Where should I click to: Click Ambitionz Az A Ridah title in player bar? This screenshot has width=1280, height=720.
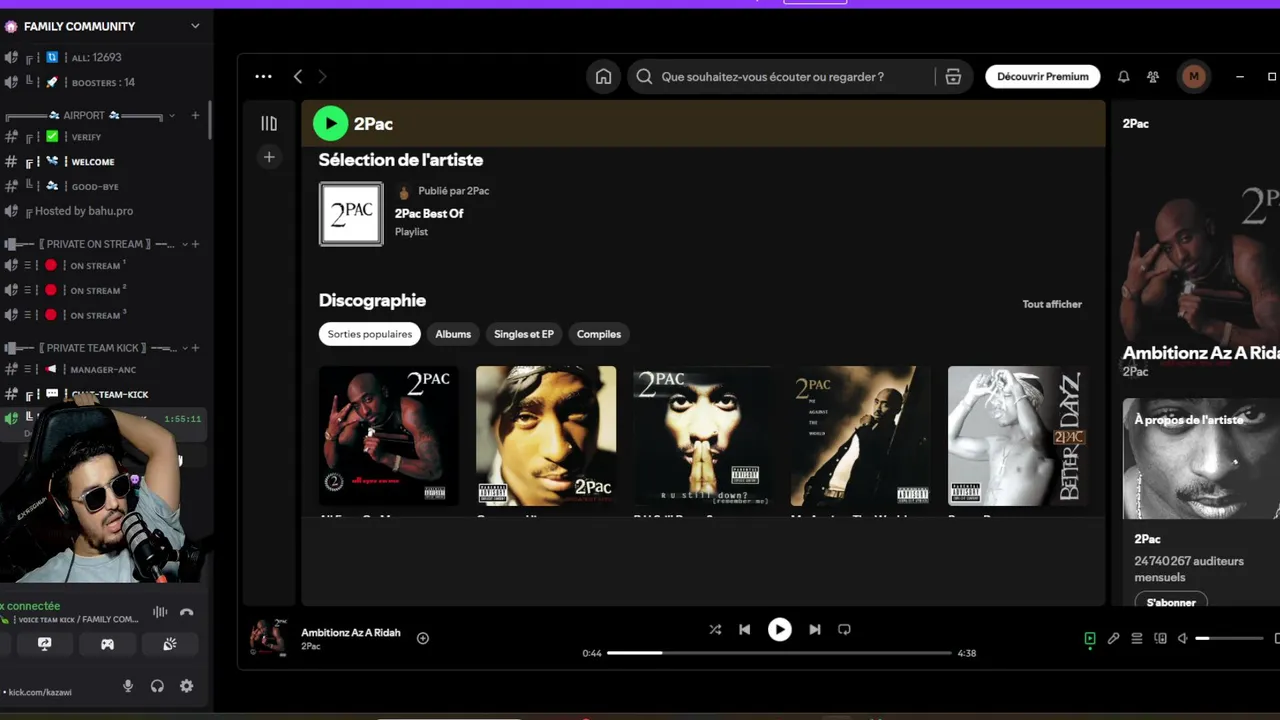pyautogui.click(x=351, y=633)
